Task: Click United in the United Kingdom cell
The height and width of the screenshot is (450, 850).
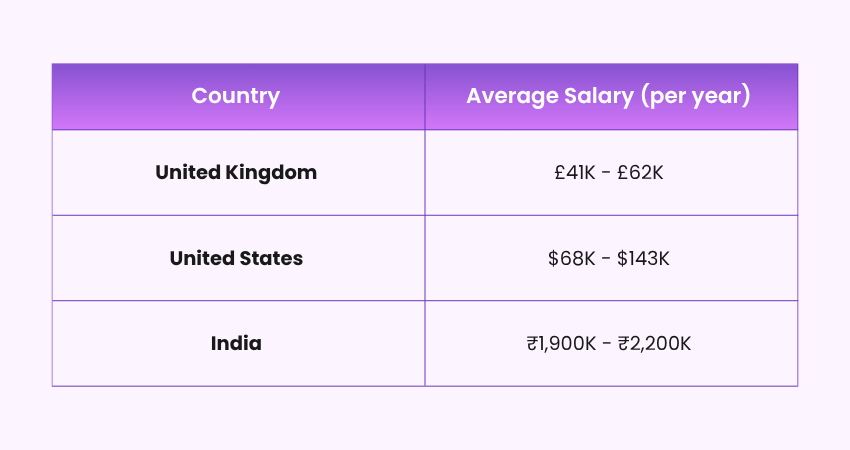Action: pos(186,172)
